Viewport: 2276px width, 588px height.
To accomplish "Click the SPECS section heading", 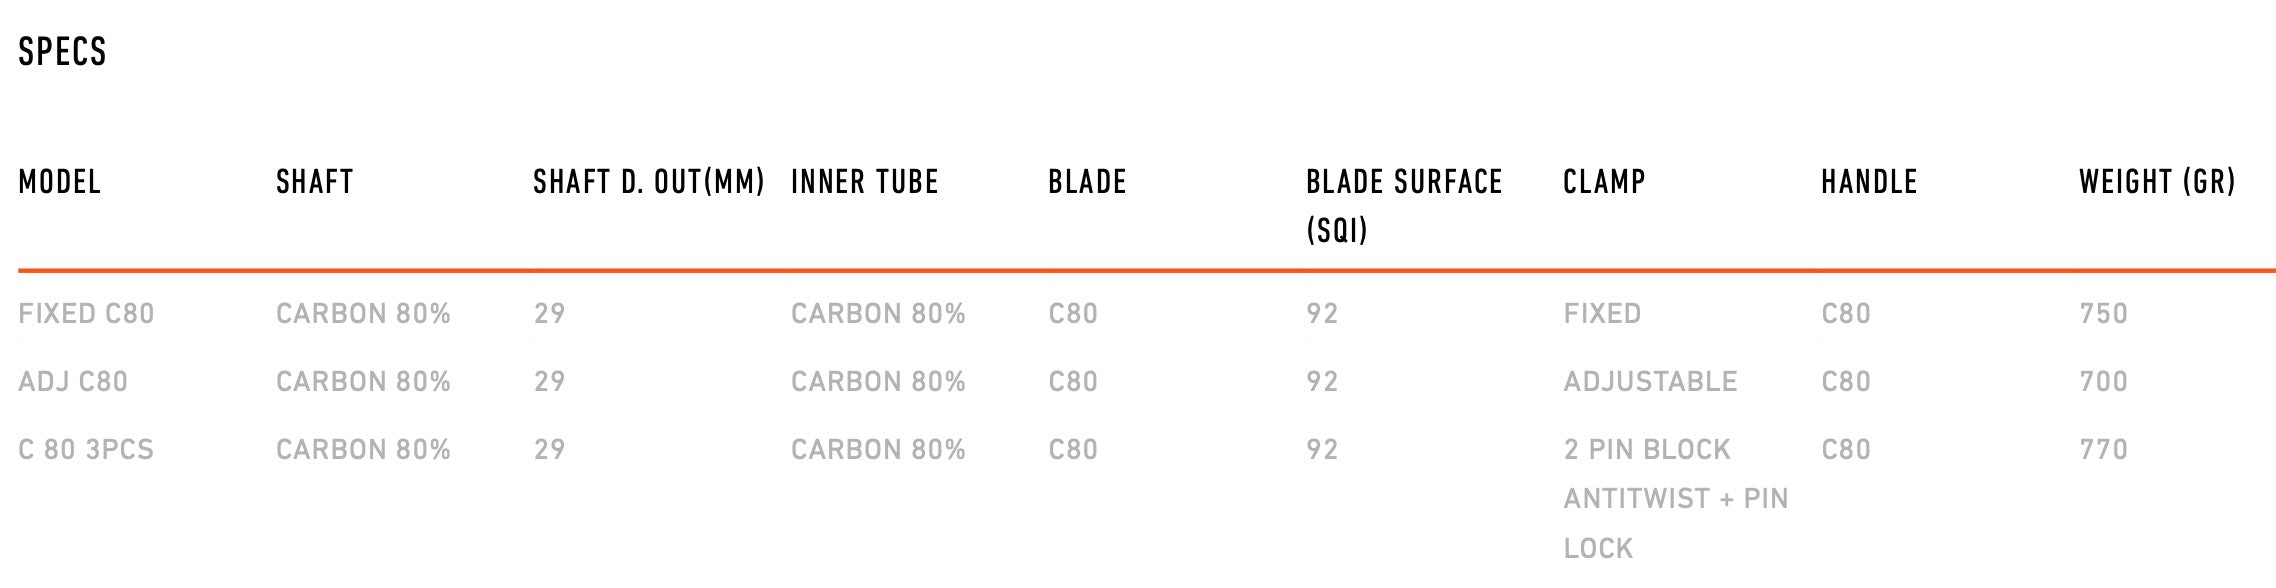I will [x=62, y=51].
